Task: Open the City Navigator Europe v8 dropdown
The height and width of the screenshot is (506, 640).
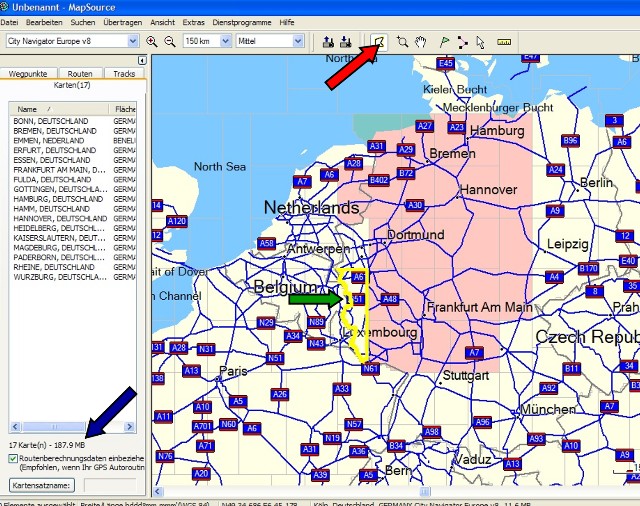Action: [134, 41]
